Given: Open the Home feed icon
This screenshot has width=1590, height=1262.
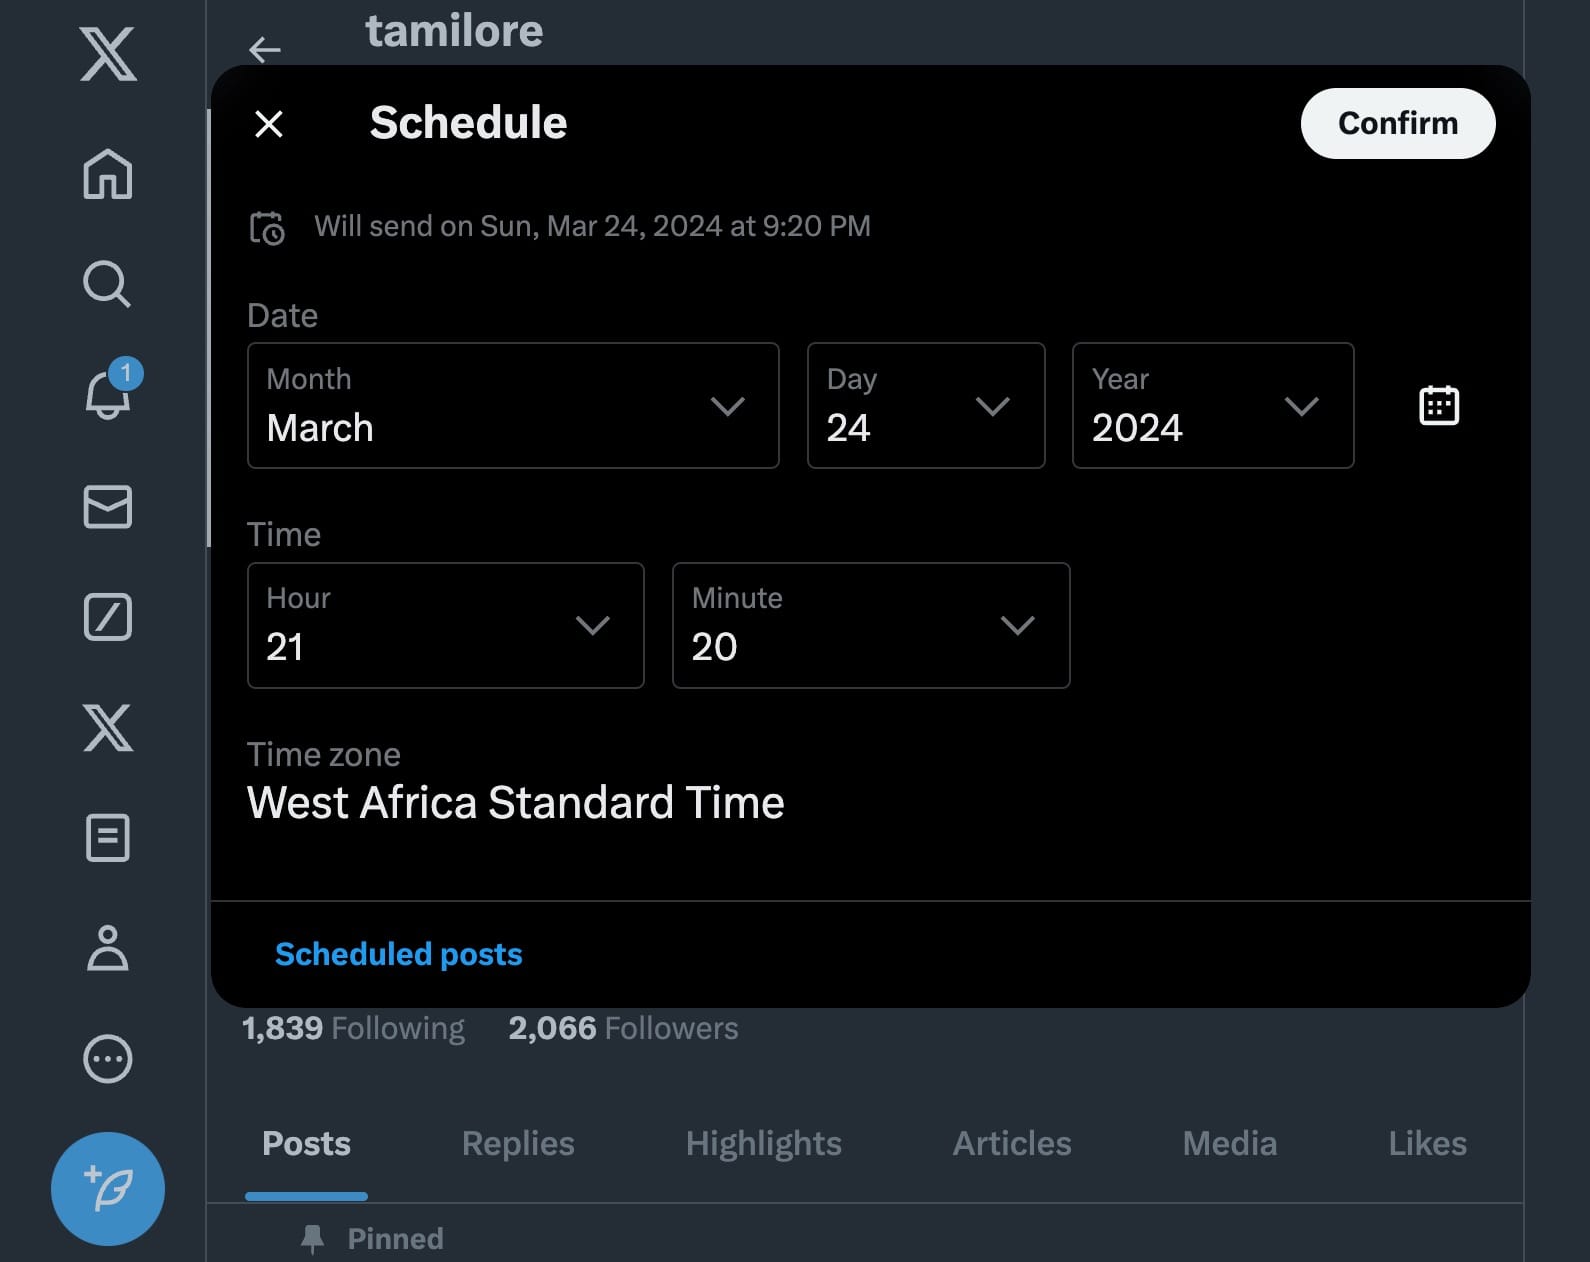Looking at the screenshot, I should [108, 174].
